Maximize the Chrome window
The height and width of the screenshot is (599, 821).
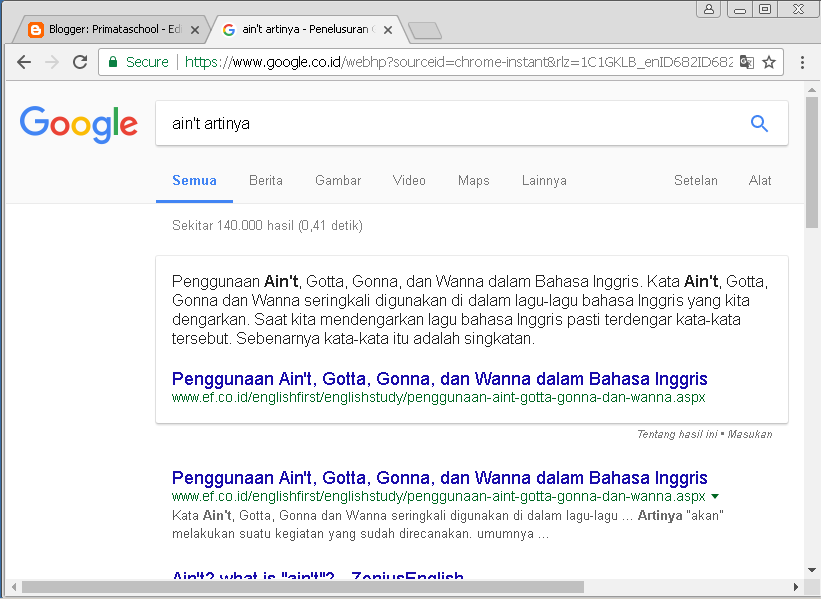pos(765,9)
